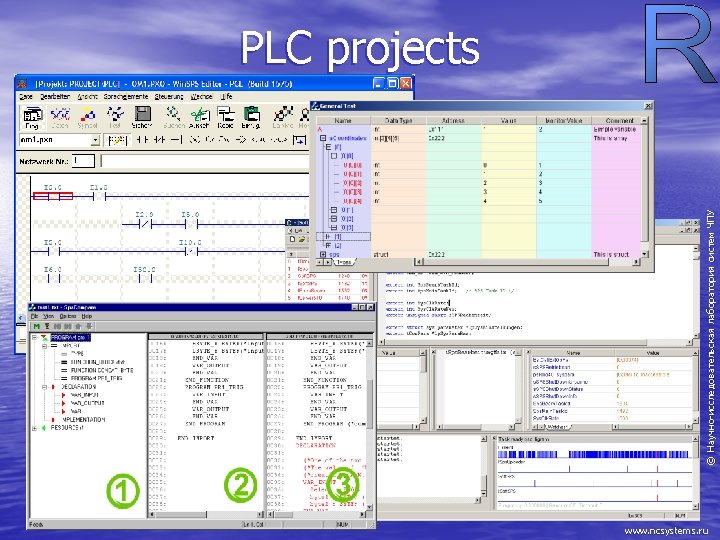Open the Steuerung menu
Image resolution: width=720 pixels, height=540 pixels.
click(x=169, y=97)
